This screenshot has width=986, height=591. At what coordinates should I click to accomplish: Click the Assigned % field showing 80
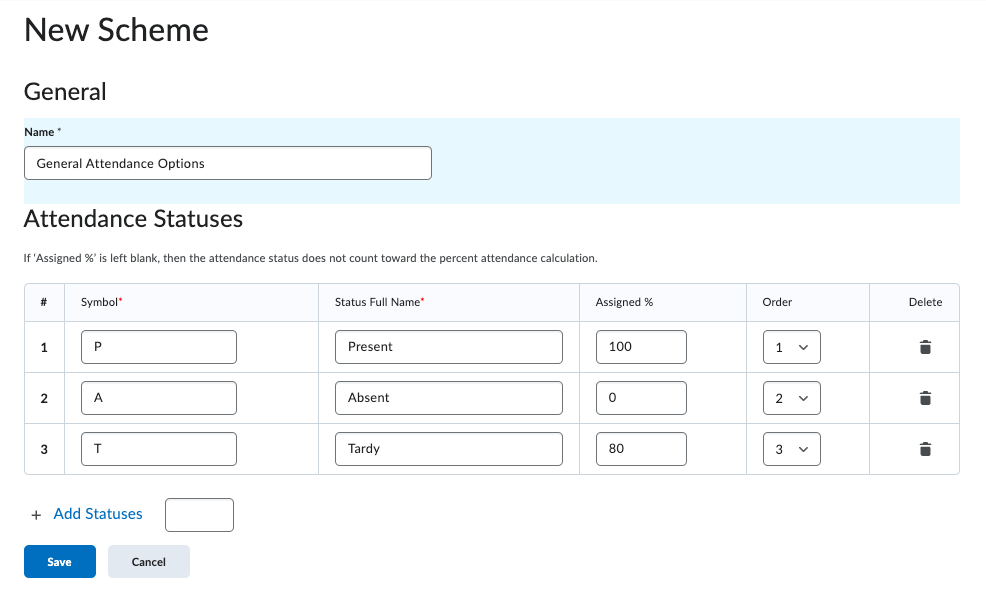641,449
